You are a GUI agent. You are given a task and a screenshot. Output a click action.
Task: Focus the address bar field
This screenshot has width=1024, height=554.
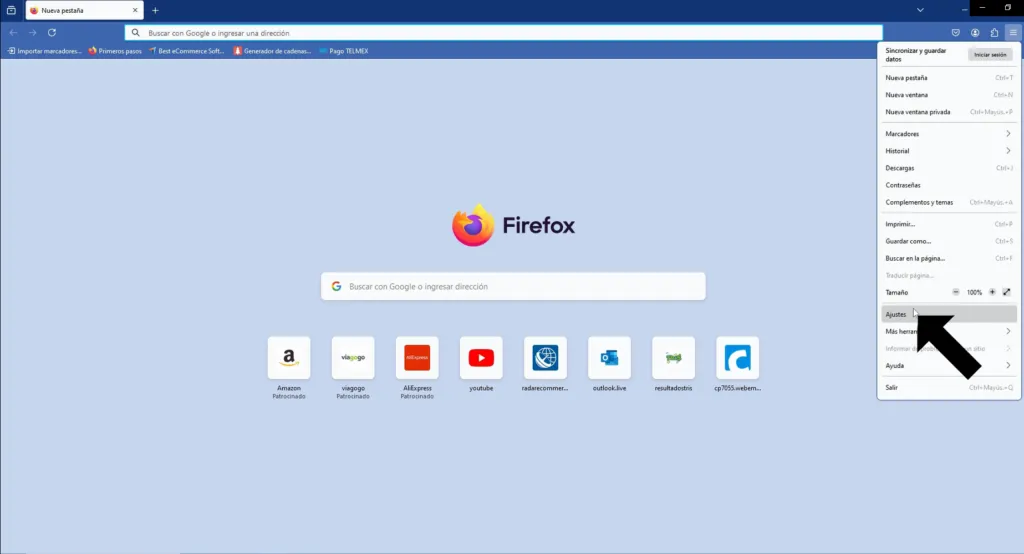tap(504, 33)
